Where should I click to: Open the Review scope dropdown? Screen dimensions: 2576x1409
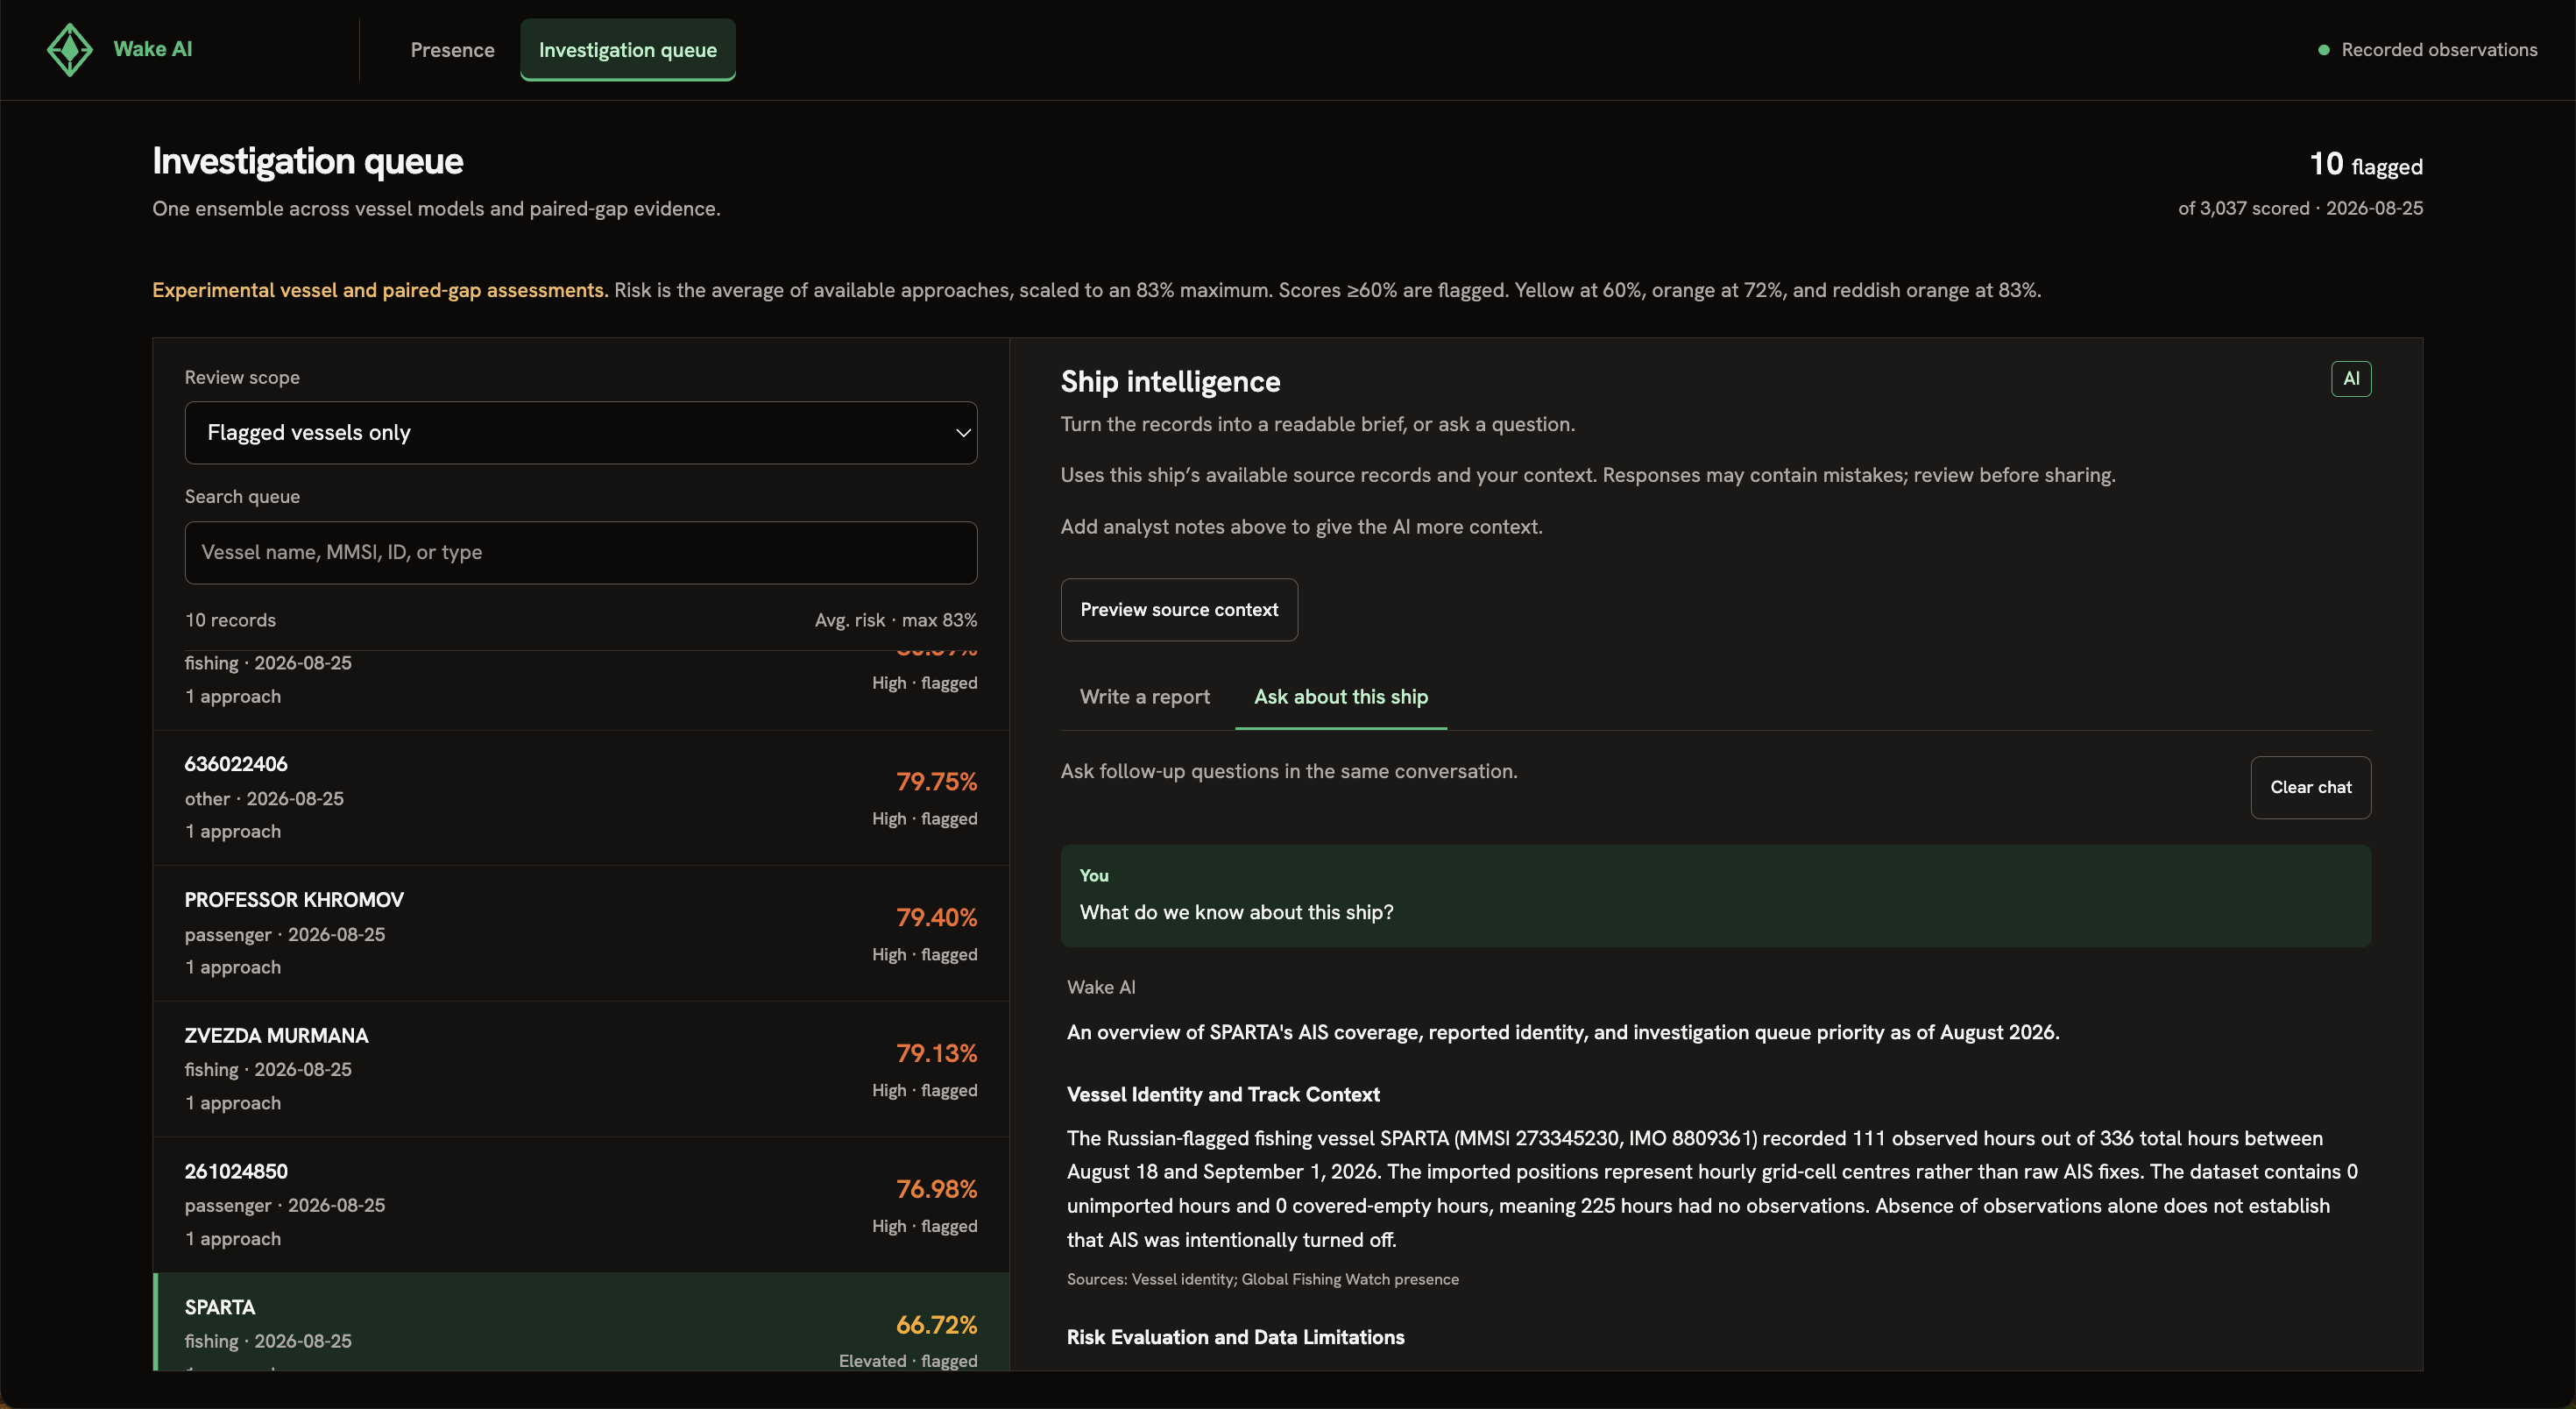click(580, 433)
